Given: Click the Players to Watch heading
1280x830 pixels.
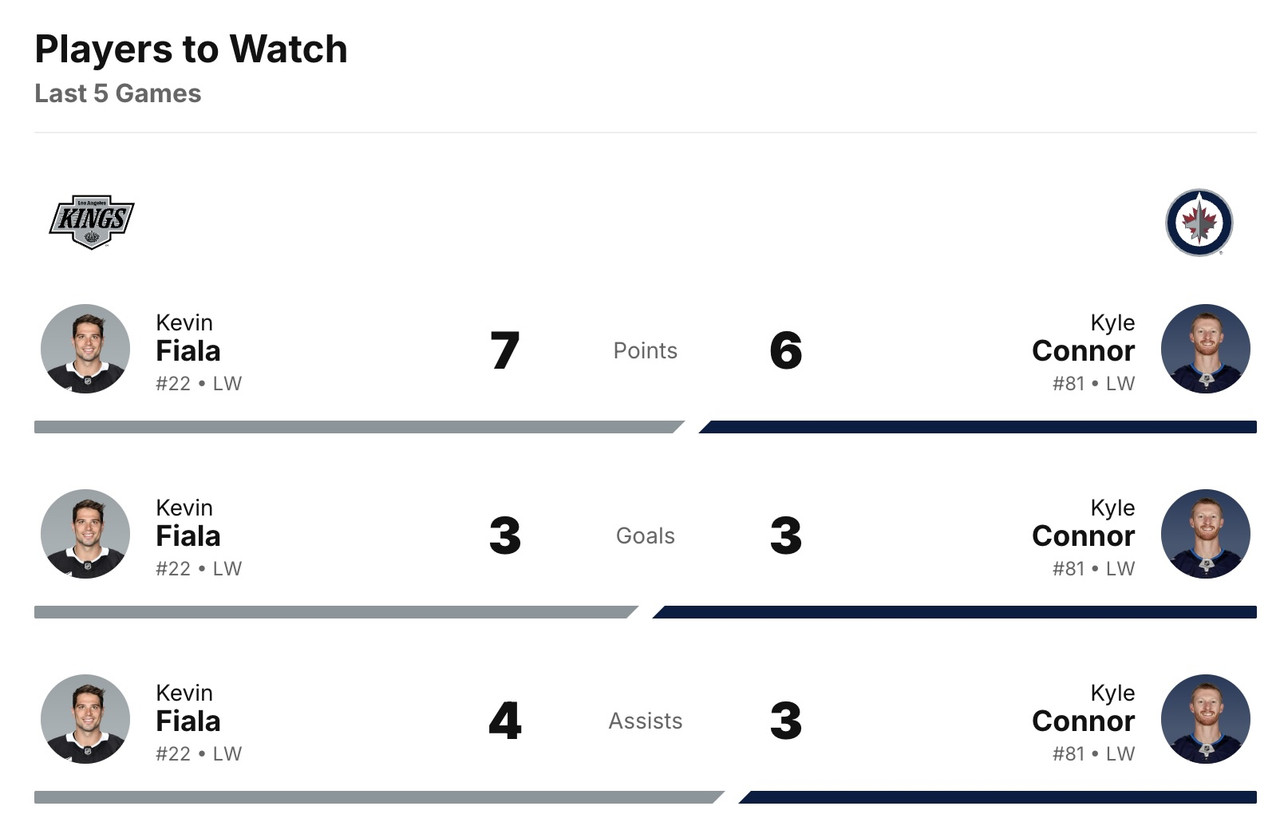Looking at the screenshot, I should 191,49.
